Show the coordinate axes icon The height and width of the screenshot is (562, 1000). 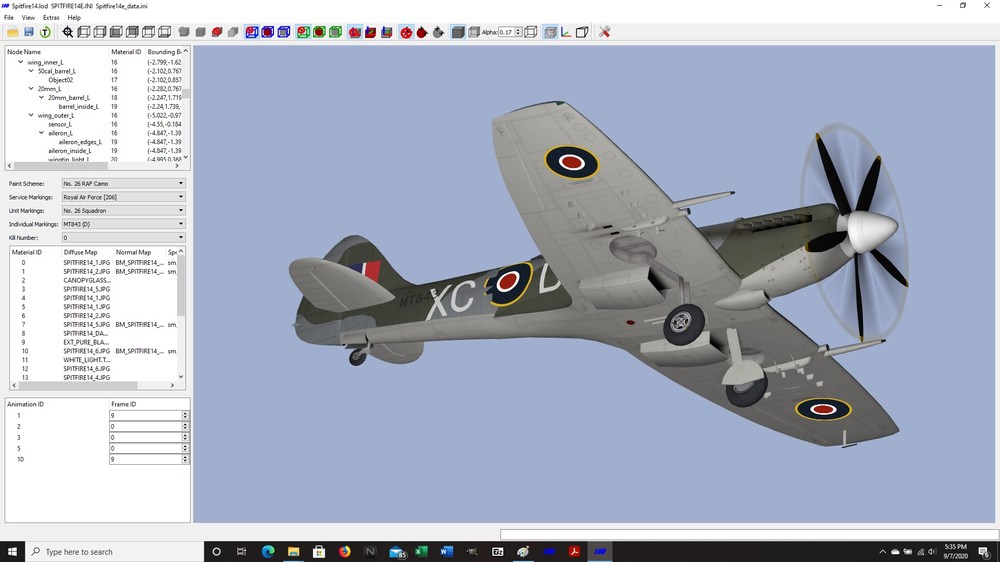[566, 32]
